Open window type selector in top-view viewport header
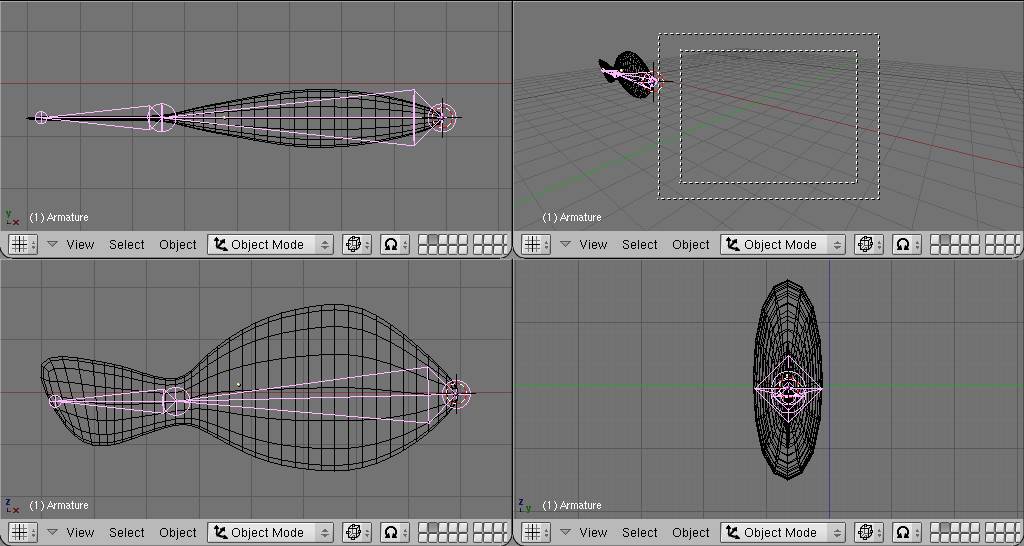This screenshot has height=546, width=1024. pyautogui.click(x=24, y=244)
